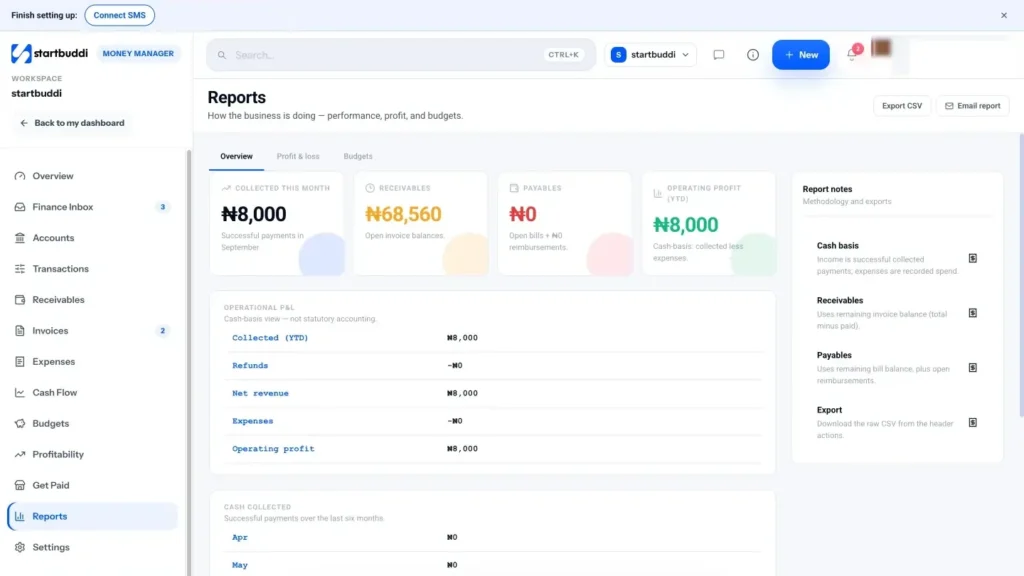
Task: Click the chat message icon in header
Action: [718, 55]
